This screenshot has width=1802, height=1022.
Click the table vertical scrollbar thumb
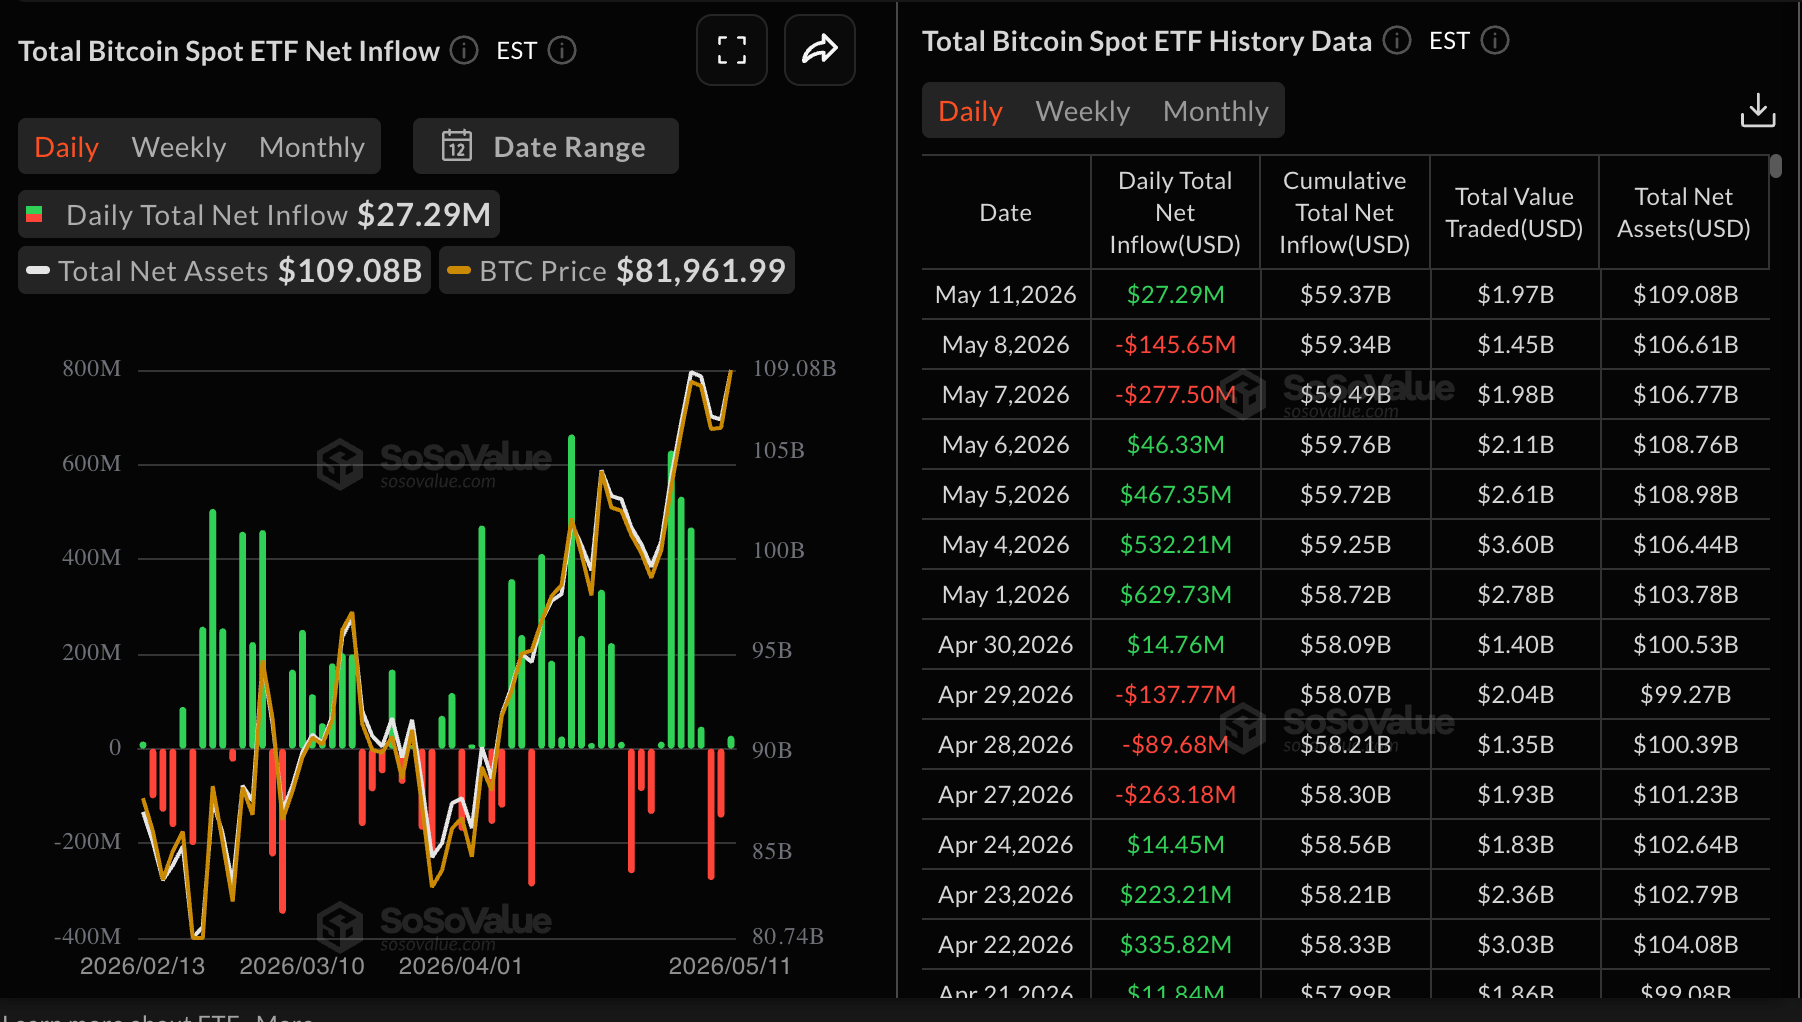click(1775, 166)
